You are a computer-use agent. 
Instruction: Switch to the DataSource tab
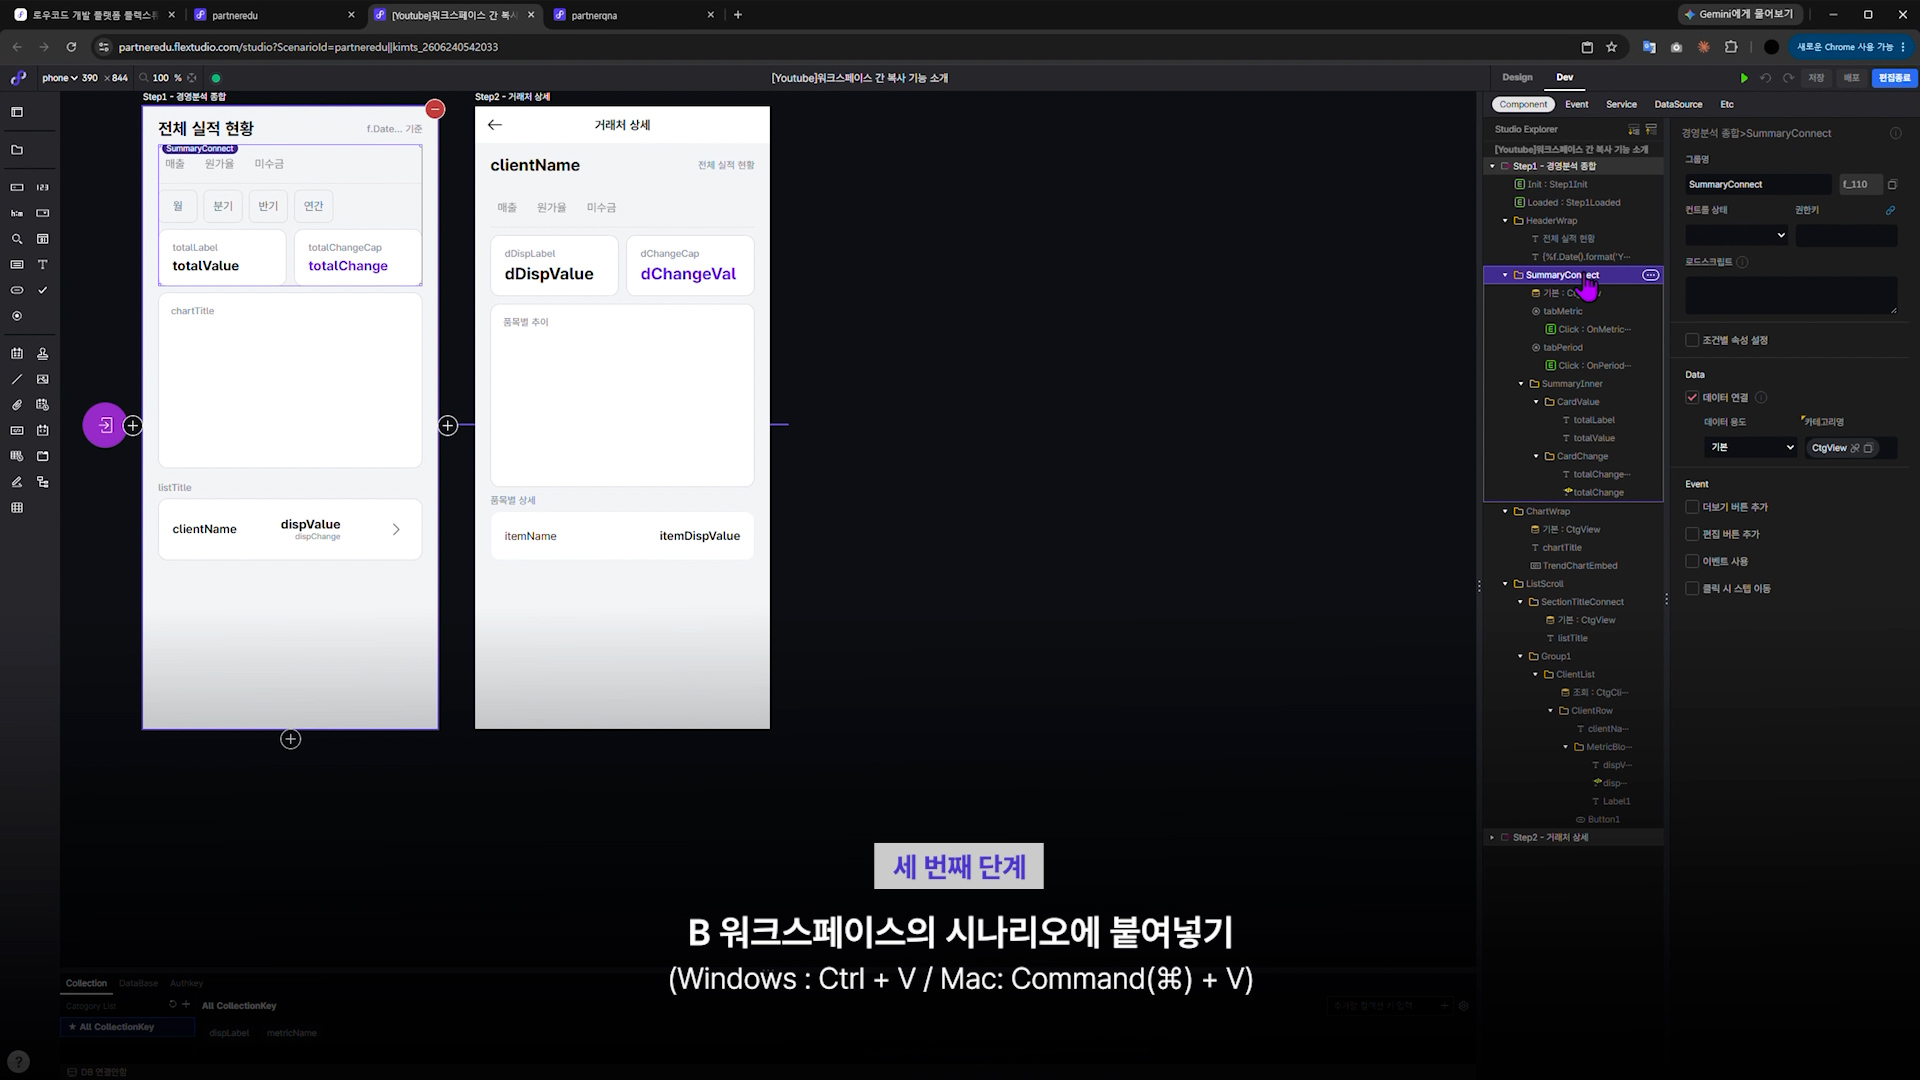coord(1678,104)
